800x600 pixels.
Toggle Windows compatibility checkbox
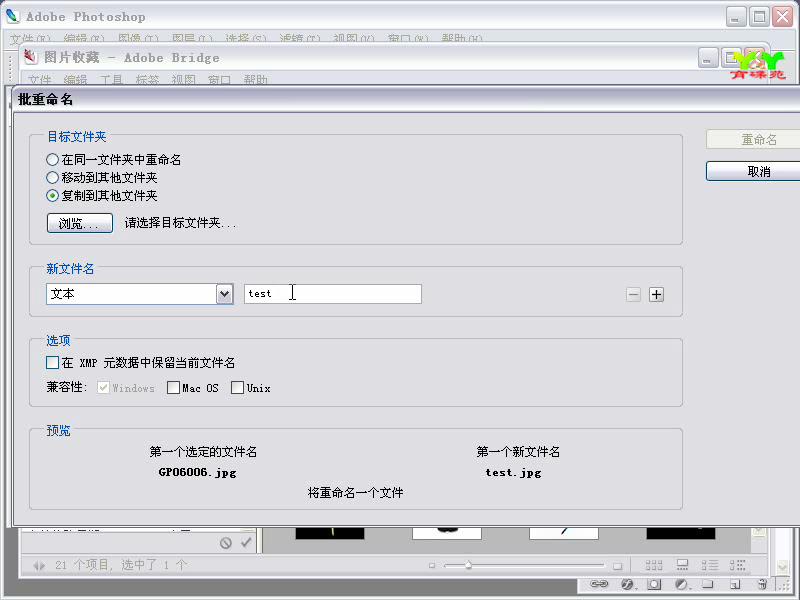click(103, 388)
